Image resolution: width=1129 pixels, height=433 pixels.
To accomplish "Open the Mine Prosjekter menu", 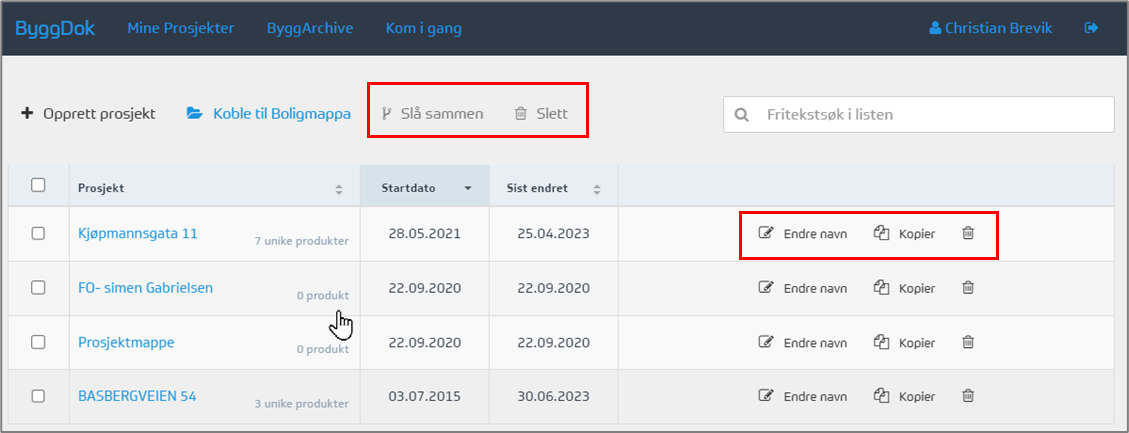I will tap(180, 28).
